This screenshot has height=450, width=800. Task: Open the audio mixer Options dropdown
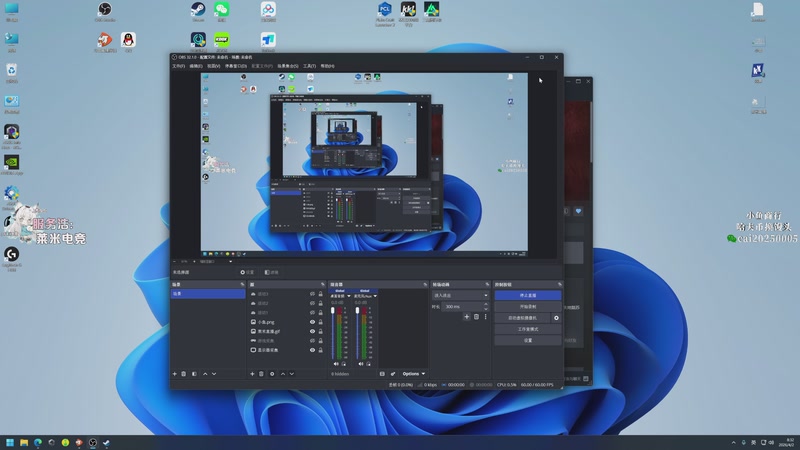[411, 374]
